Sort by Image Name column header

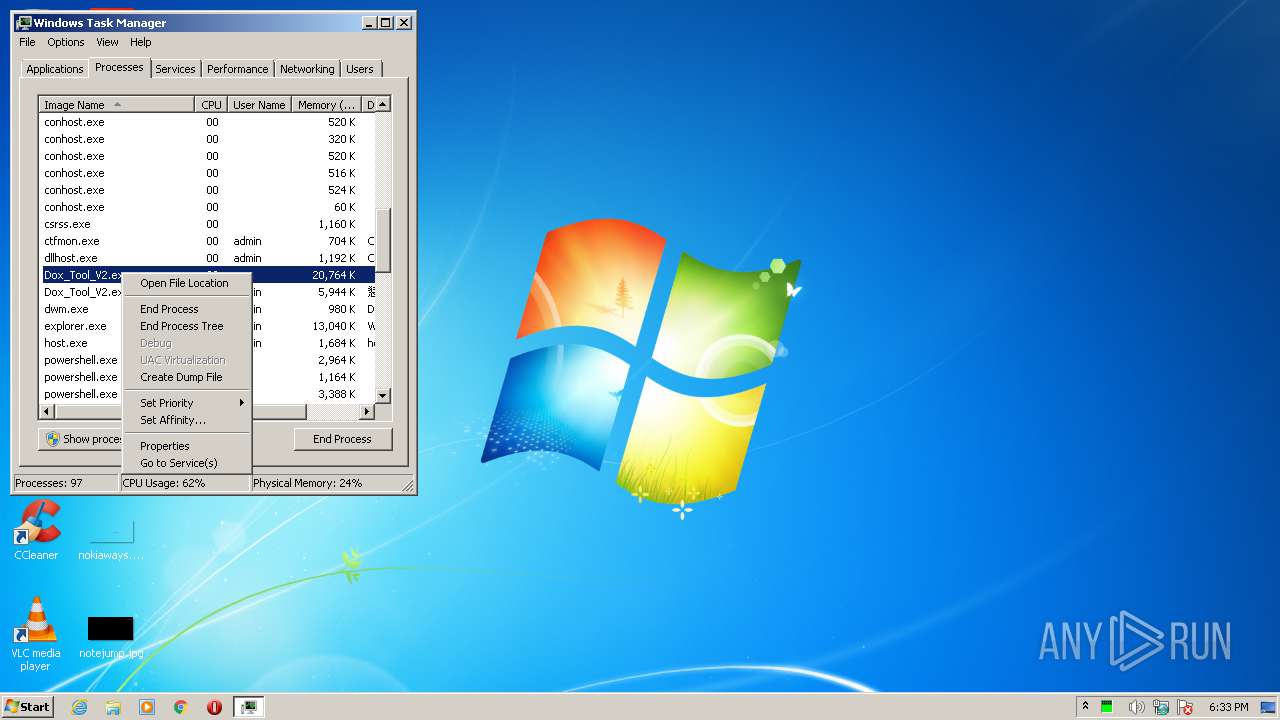[117, 105]
